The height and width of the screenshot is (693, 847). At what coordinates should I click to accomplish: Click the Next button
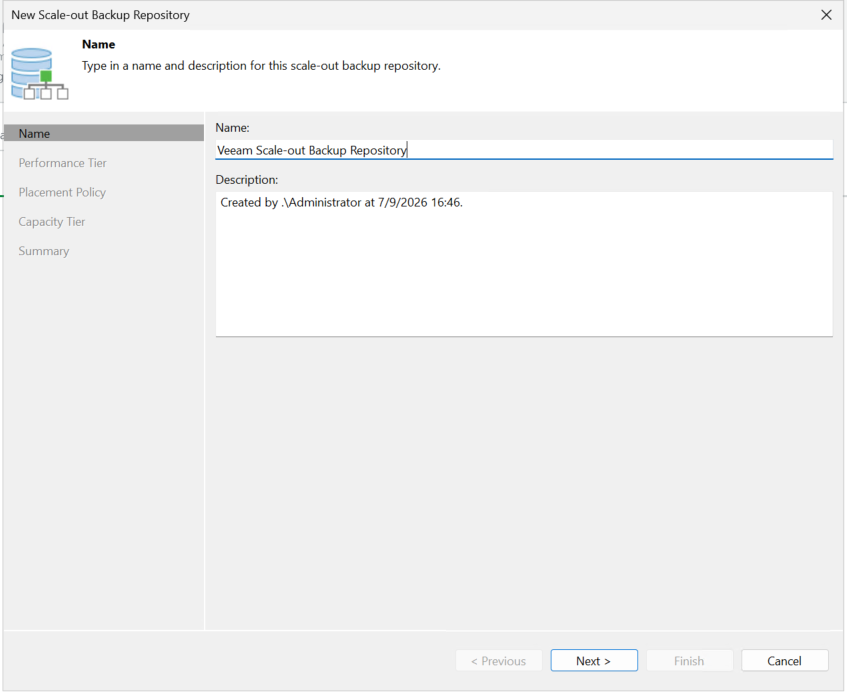click(x=594, y=661)
